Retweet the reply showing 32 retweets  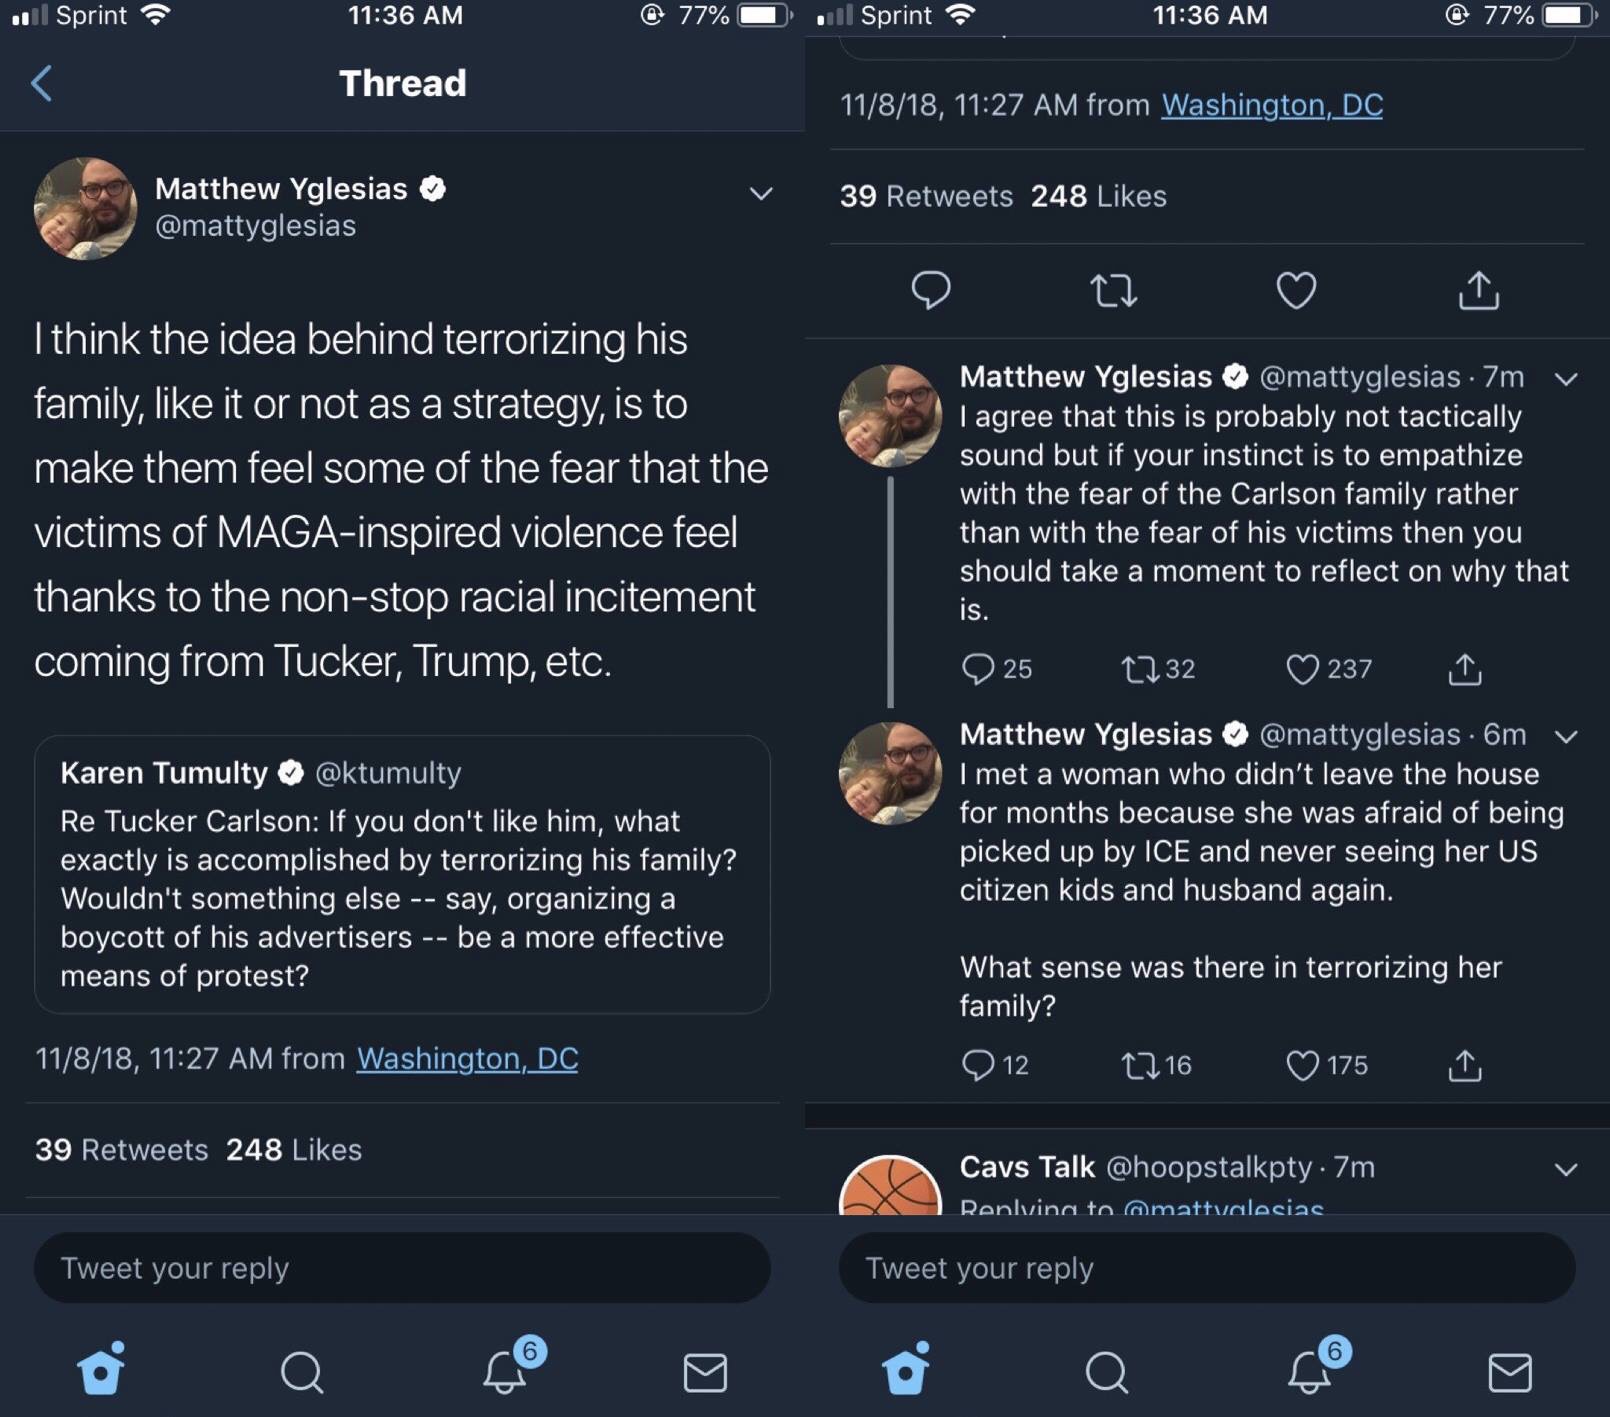click(1138, 669)
